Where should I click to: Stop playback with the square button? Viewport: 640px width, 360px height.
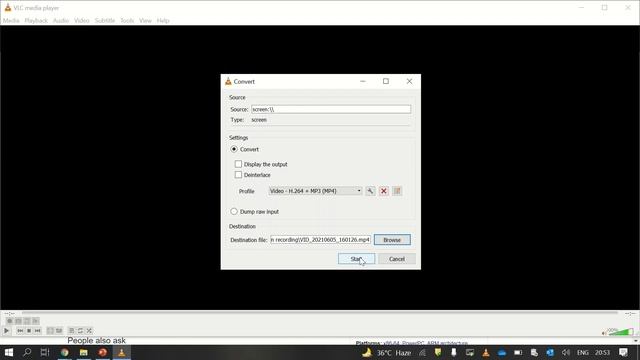(29, 331)
